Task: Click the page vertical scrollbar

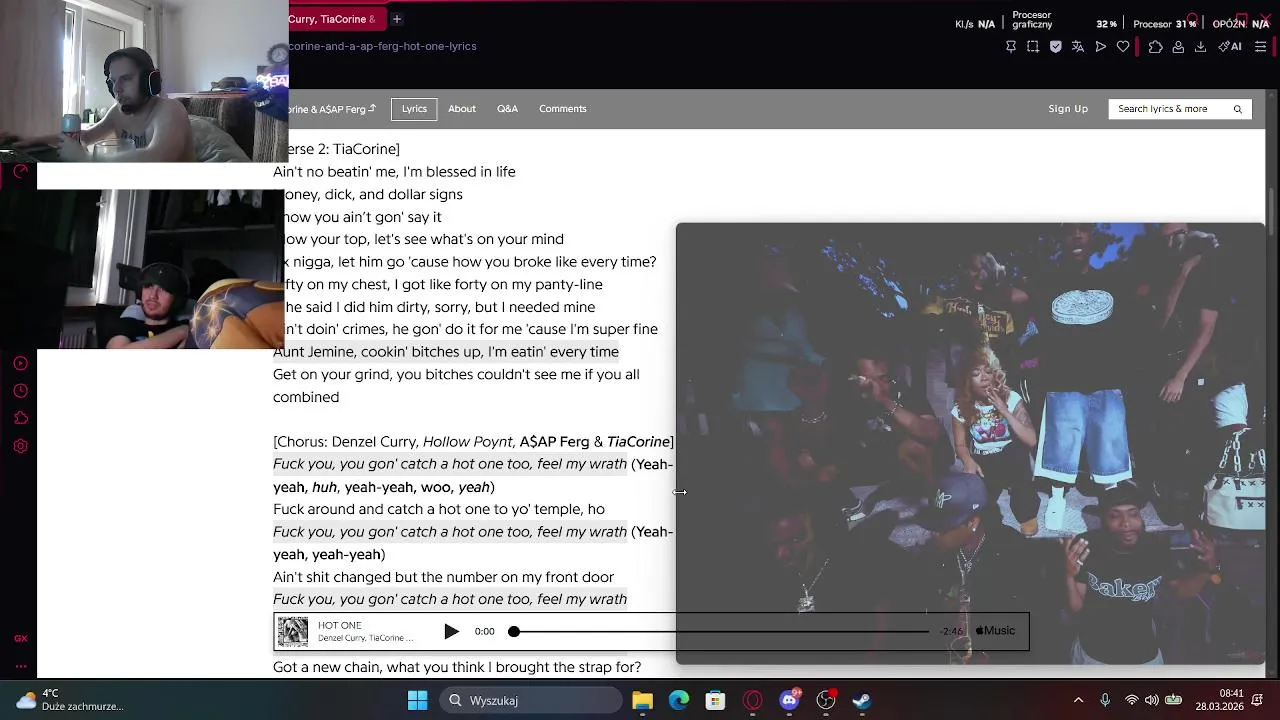Action: 1272,385
